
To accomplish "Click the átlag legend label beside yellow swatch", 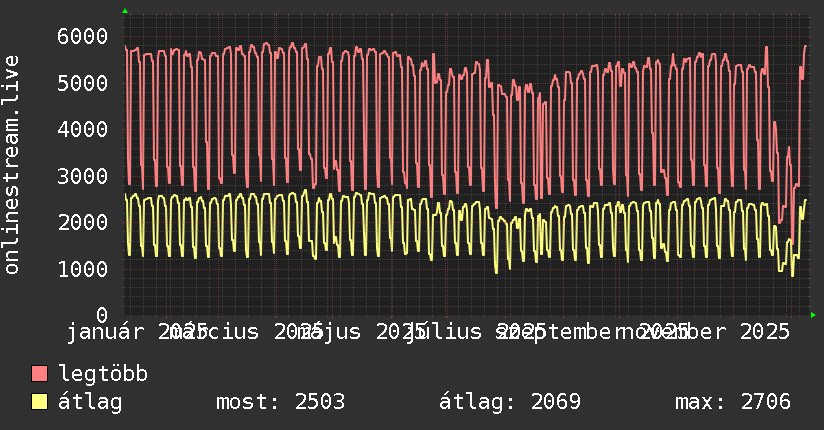I will click(90, 402).
